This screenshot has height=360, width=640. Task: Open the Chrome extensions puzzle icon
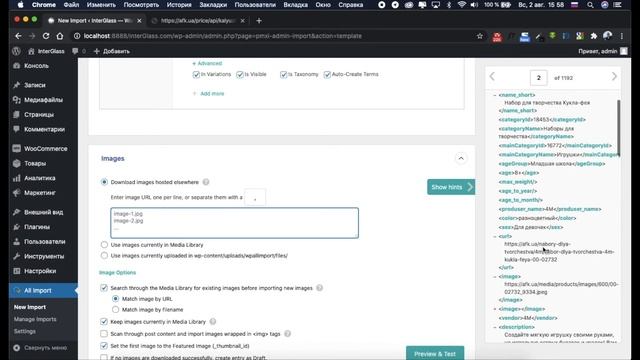(593, 36)
